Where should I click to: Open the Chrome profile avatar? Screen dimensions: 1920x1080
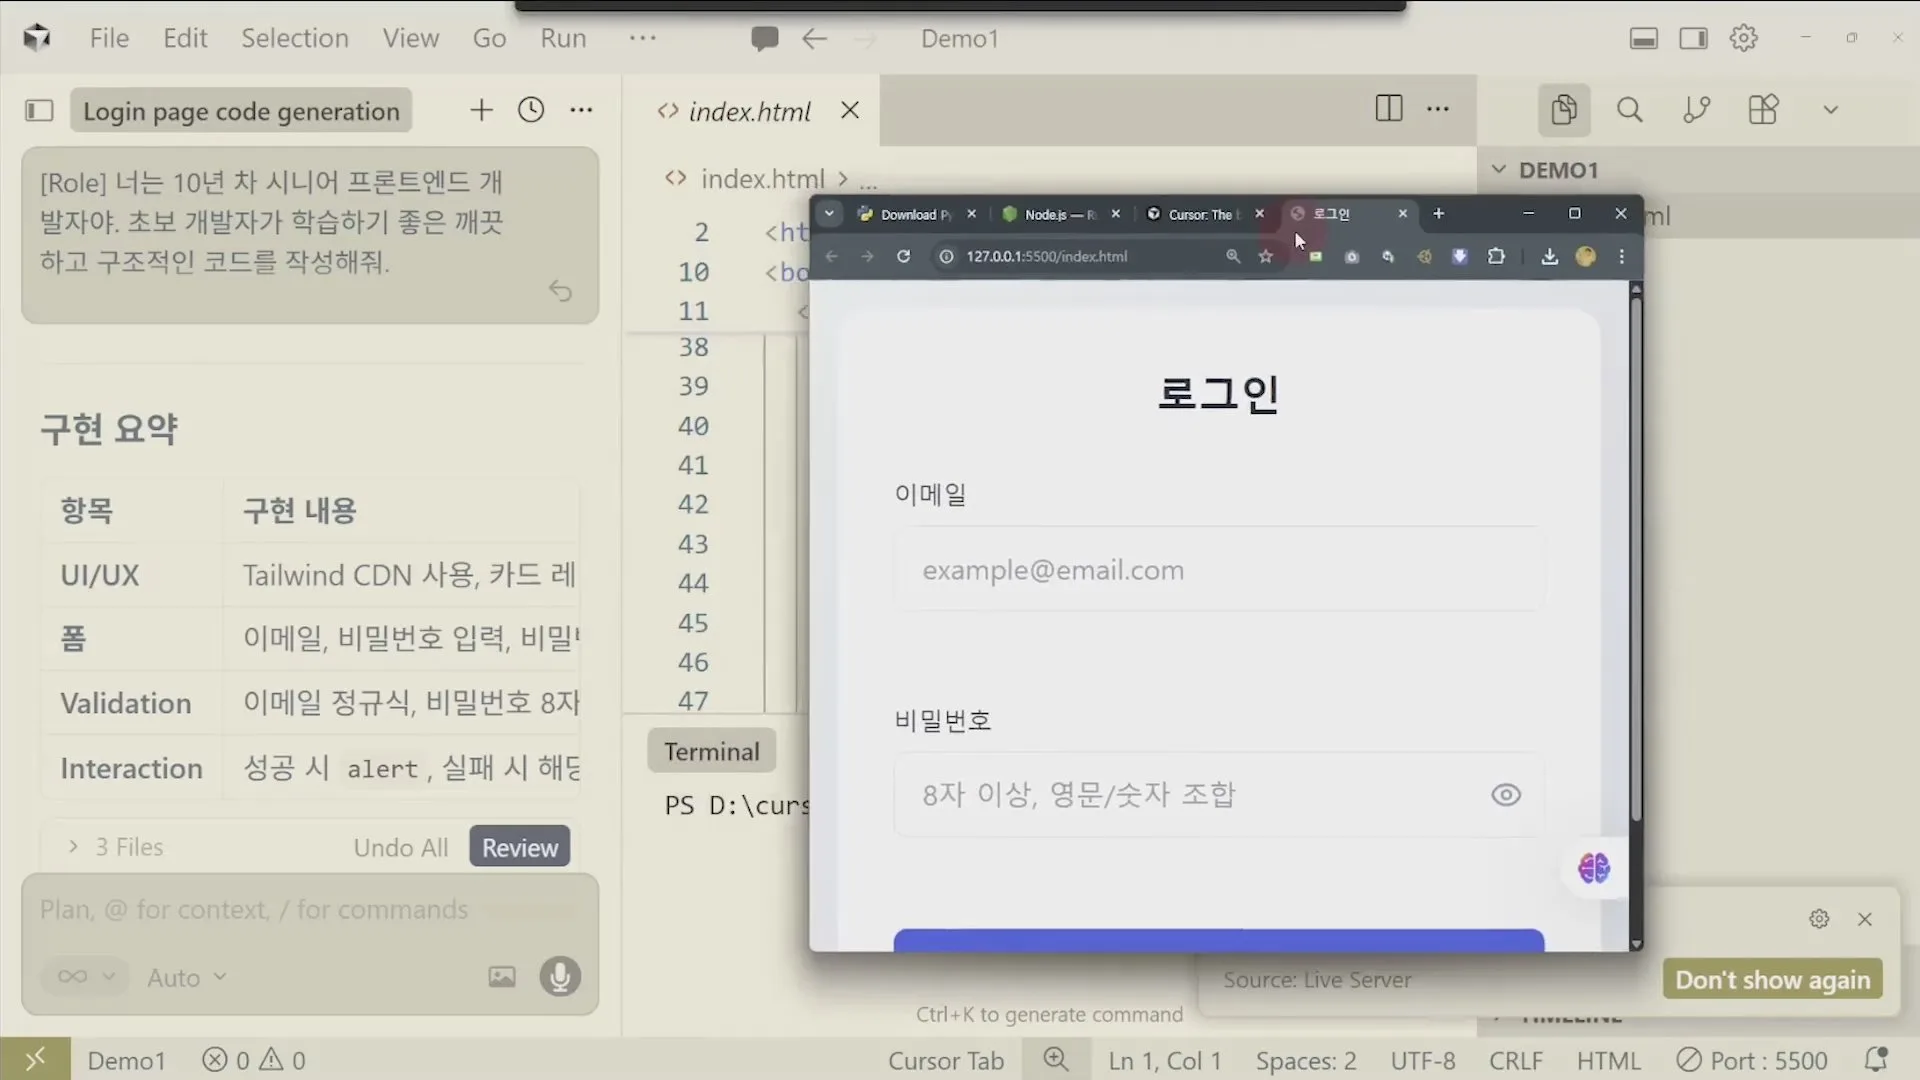coord(1585,256)
